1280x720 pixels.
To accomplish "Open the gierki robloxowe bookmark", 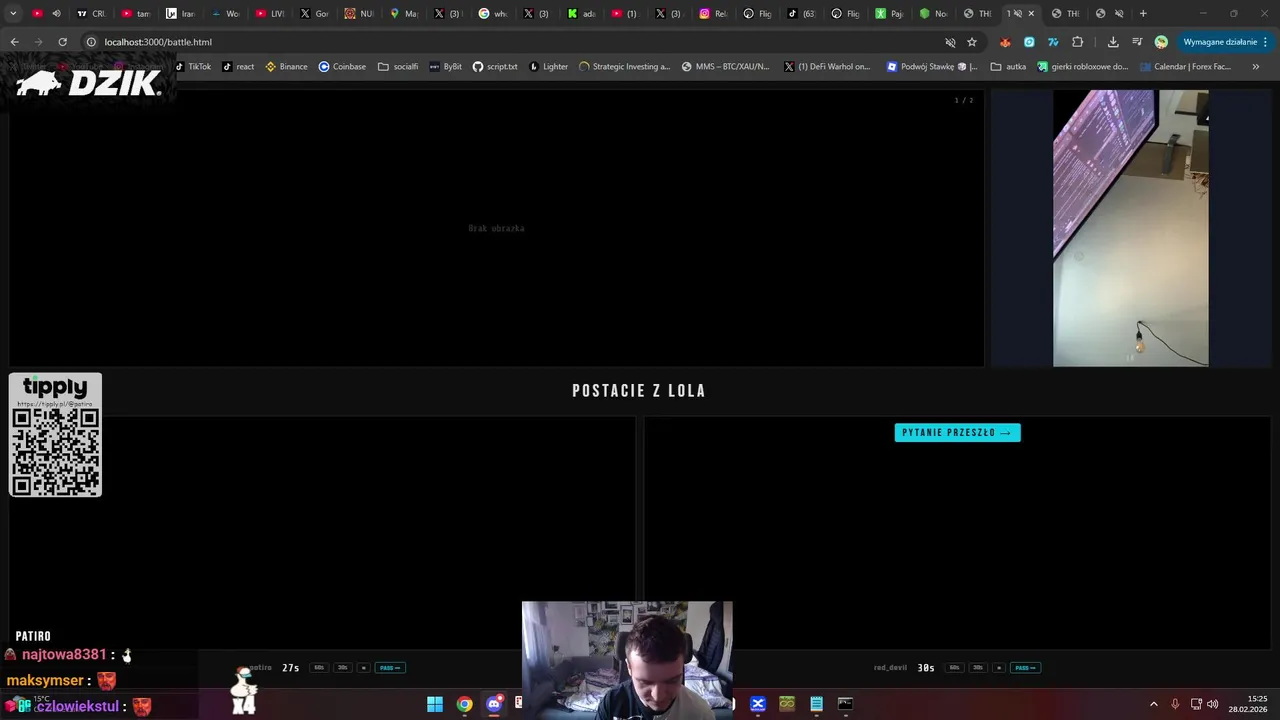I will [1083, 67].
